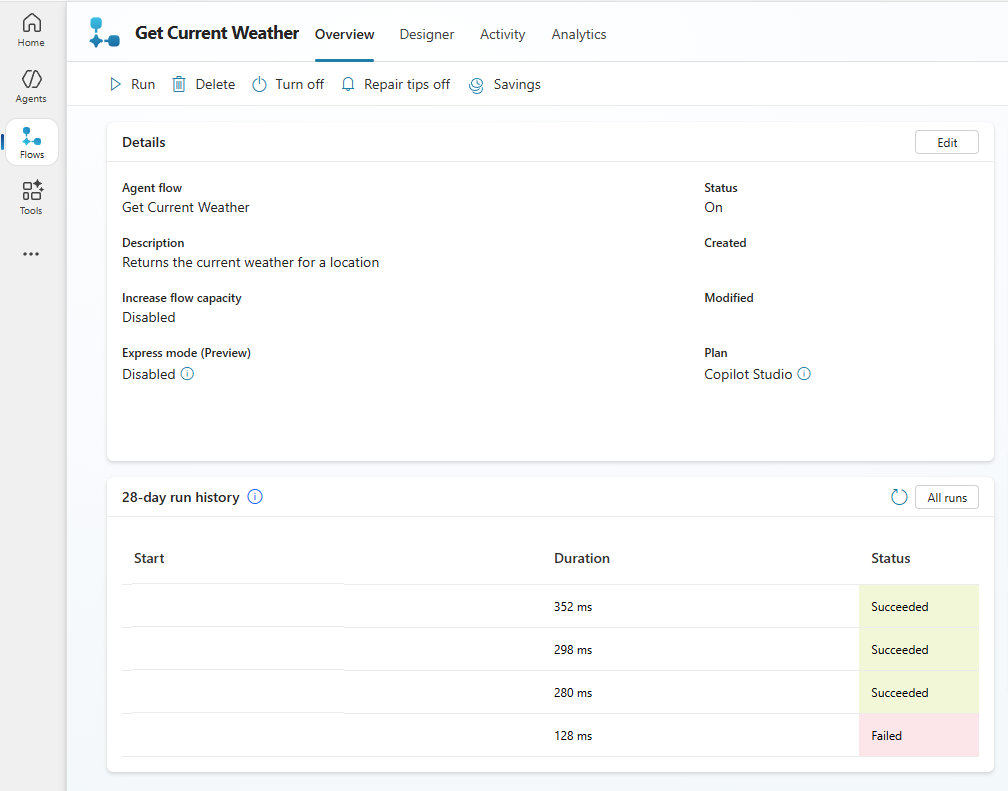Click the description 'Returns the current weather for a location'
1008x791 pixels.
[251, 262]
